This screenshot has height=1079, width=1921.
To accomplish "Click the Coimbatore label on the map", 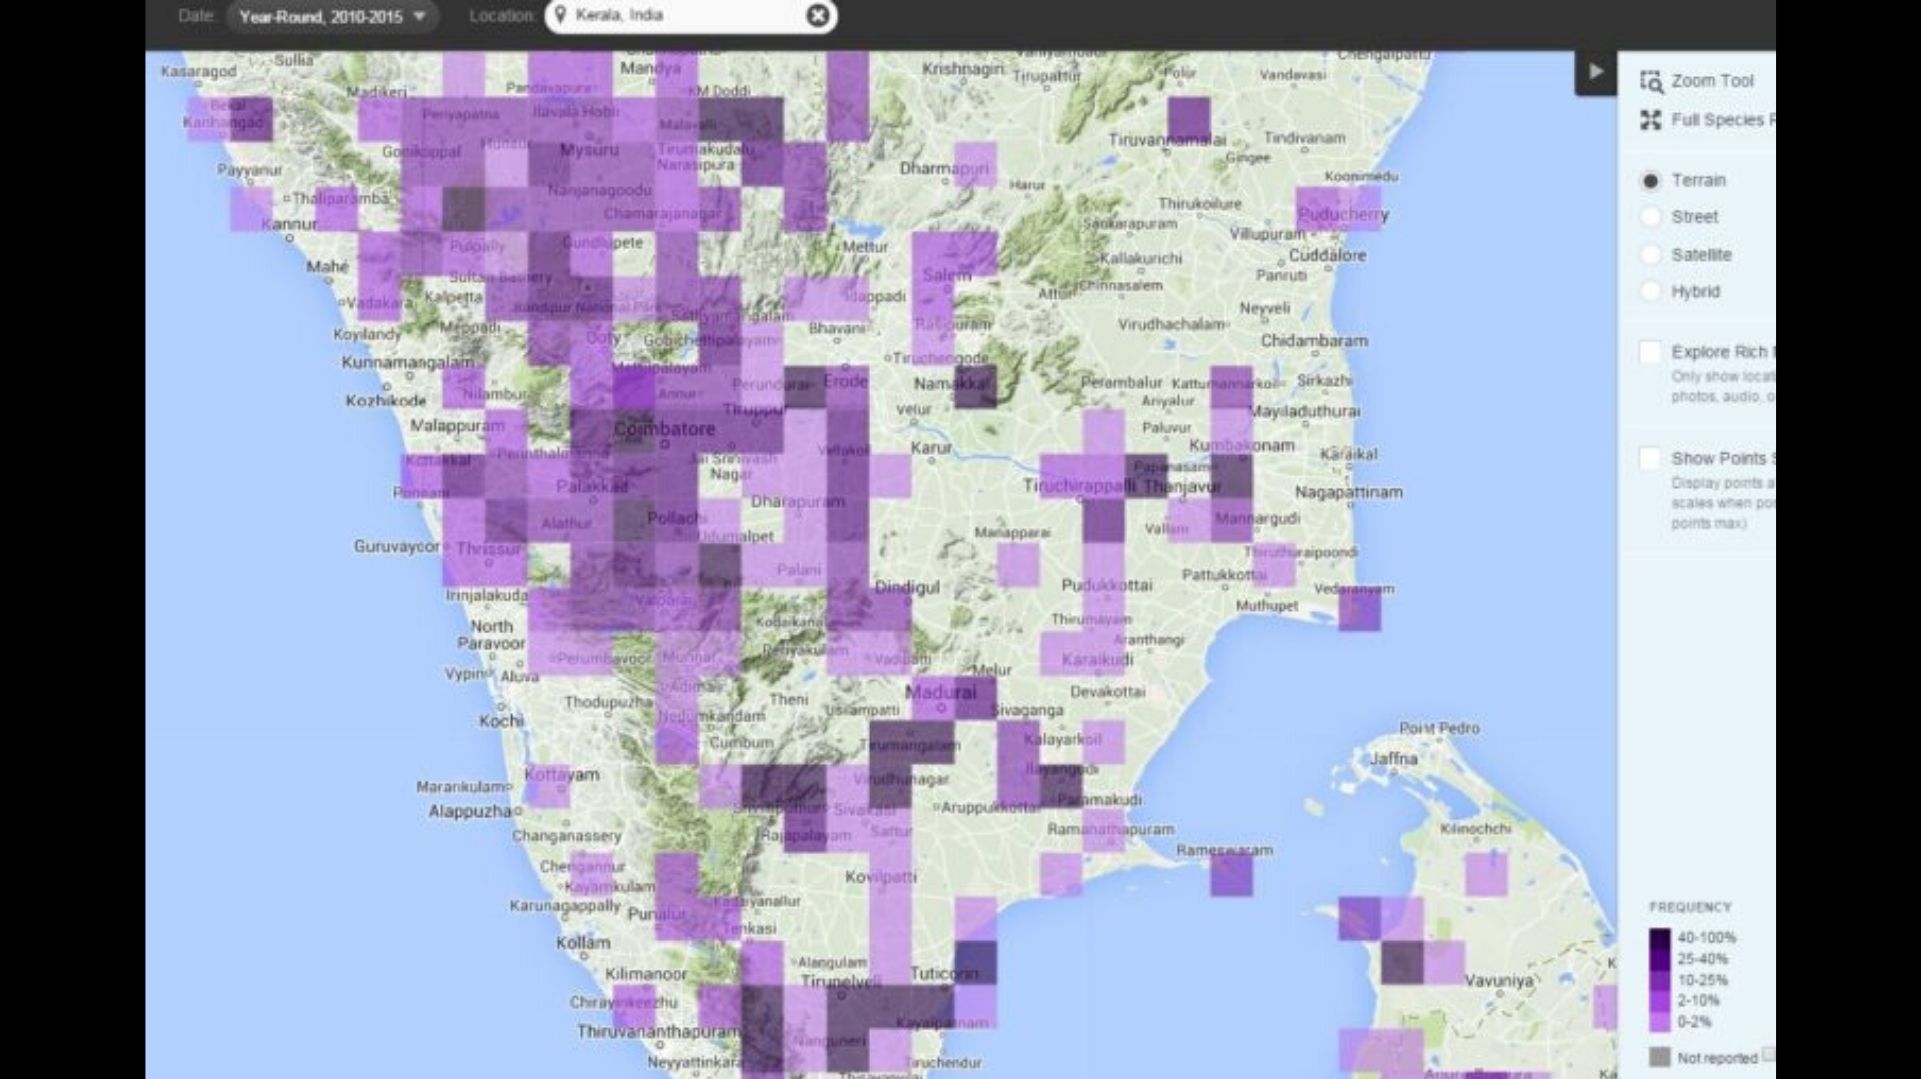I will 665,429.
